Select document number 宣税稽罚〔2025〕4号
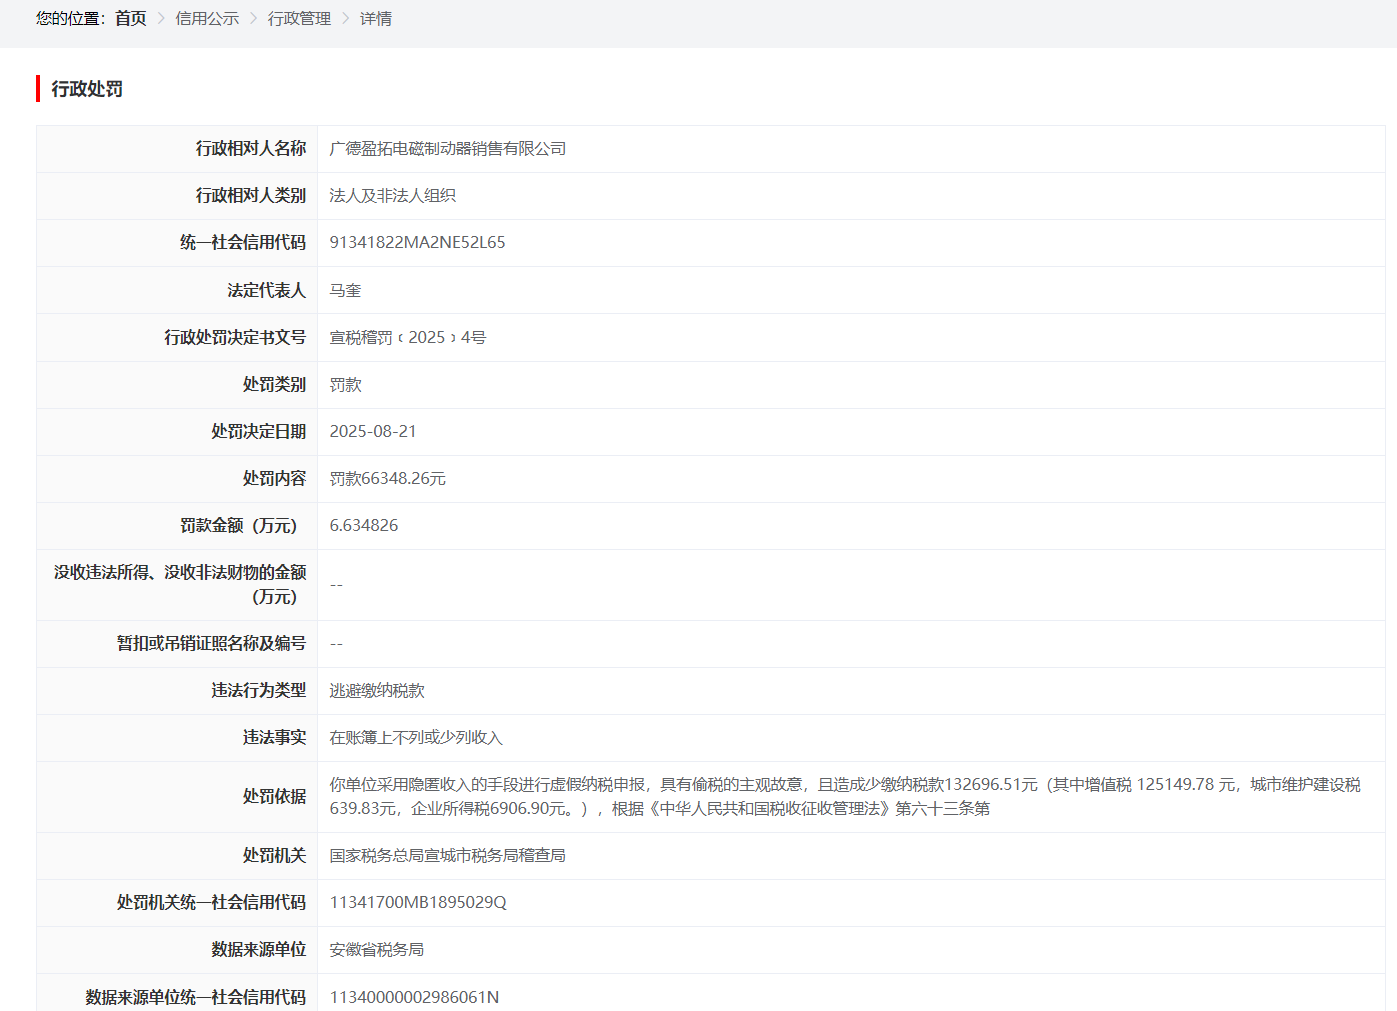This screenshot has height=1011, width=1397. click(408, 338)
